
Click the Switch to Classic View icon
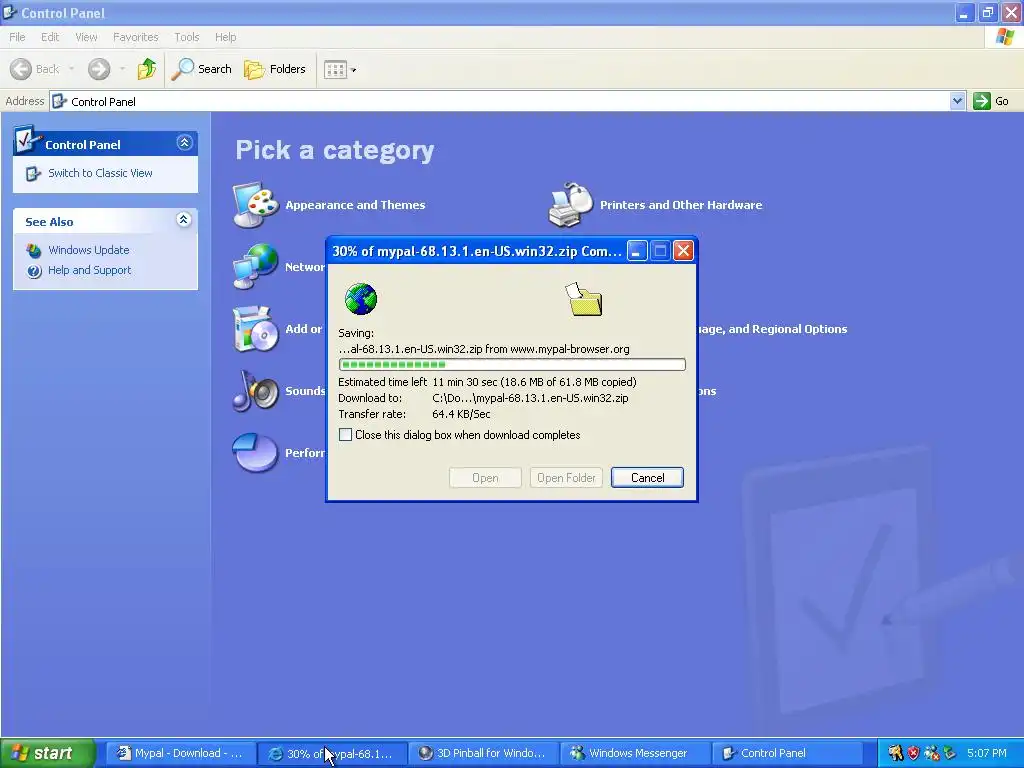[33, 174]
